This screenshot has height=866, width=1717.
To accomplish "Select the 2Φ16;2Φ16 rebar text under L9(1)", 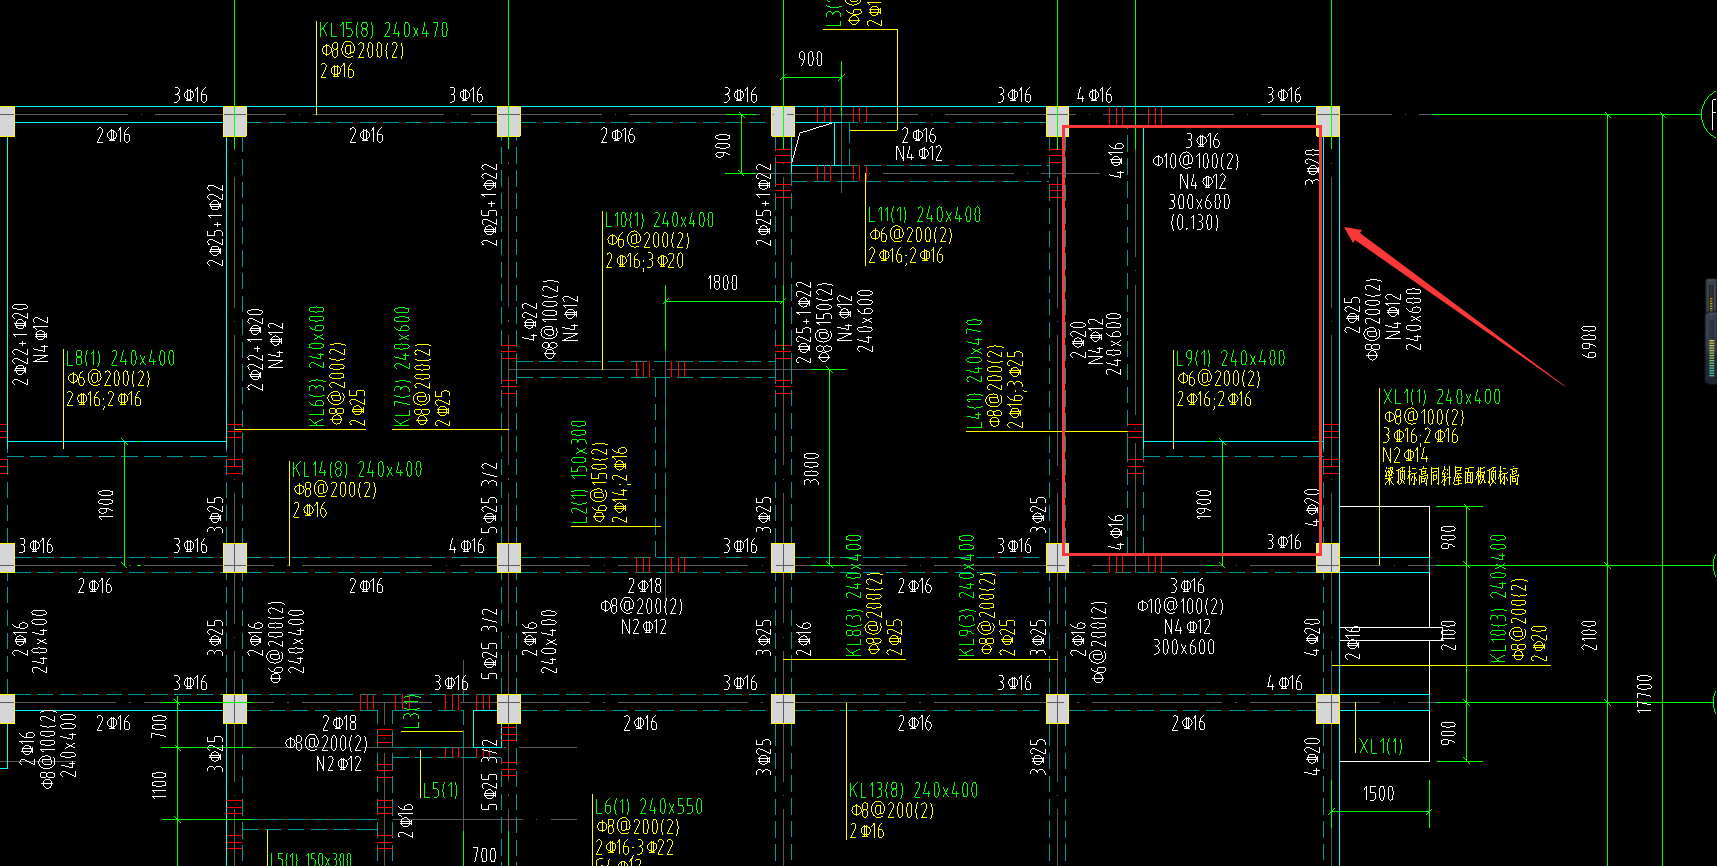I will click(x=1214, y=399).
